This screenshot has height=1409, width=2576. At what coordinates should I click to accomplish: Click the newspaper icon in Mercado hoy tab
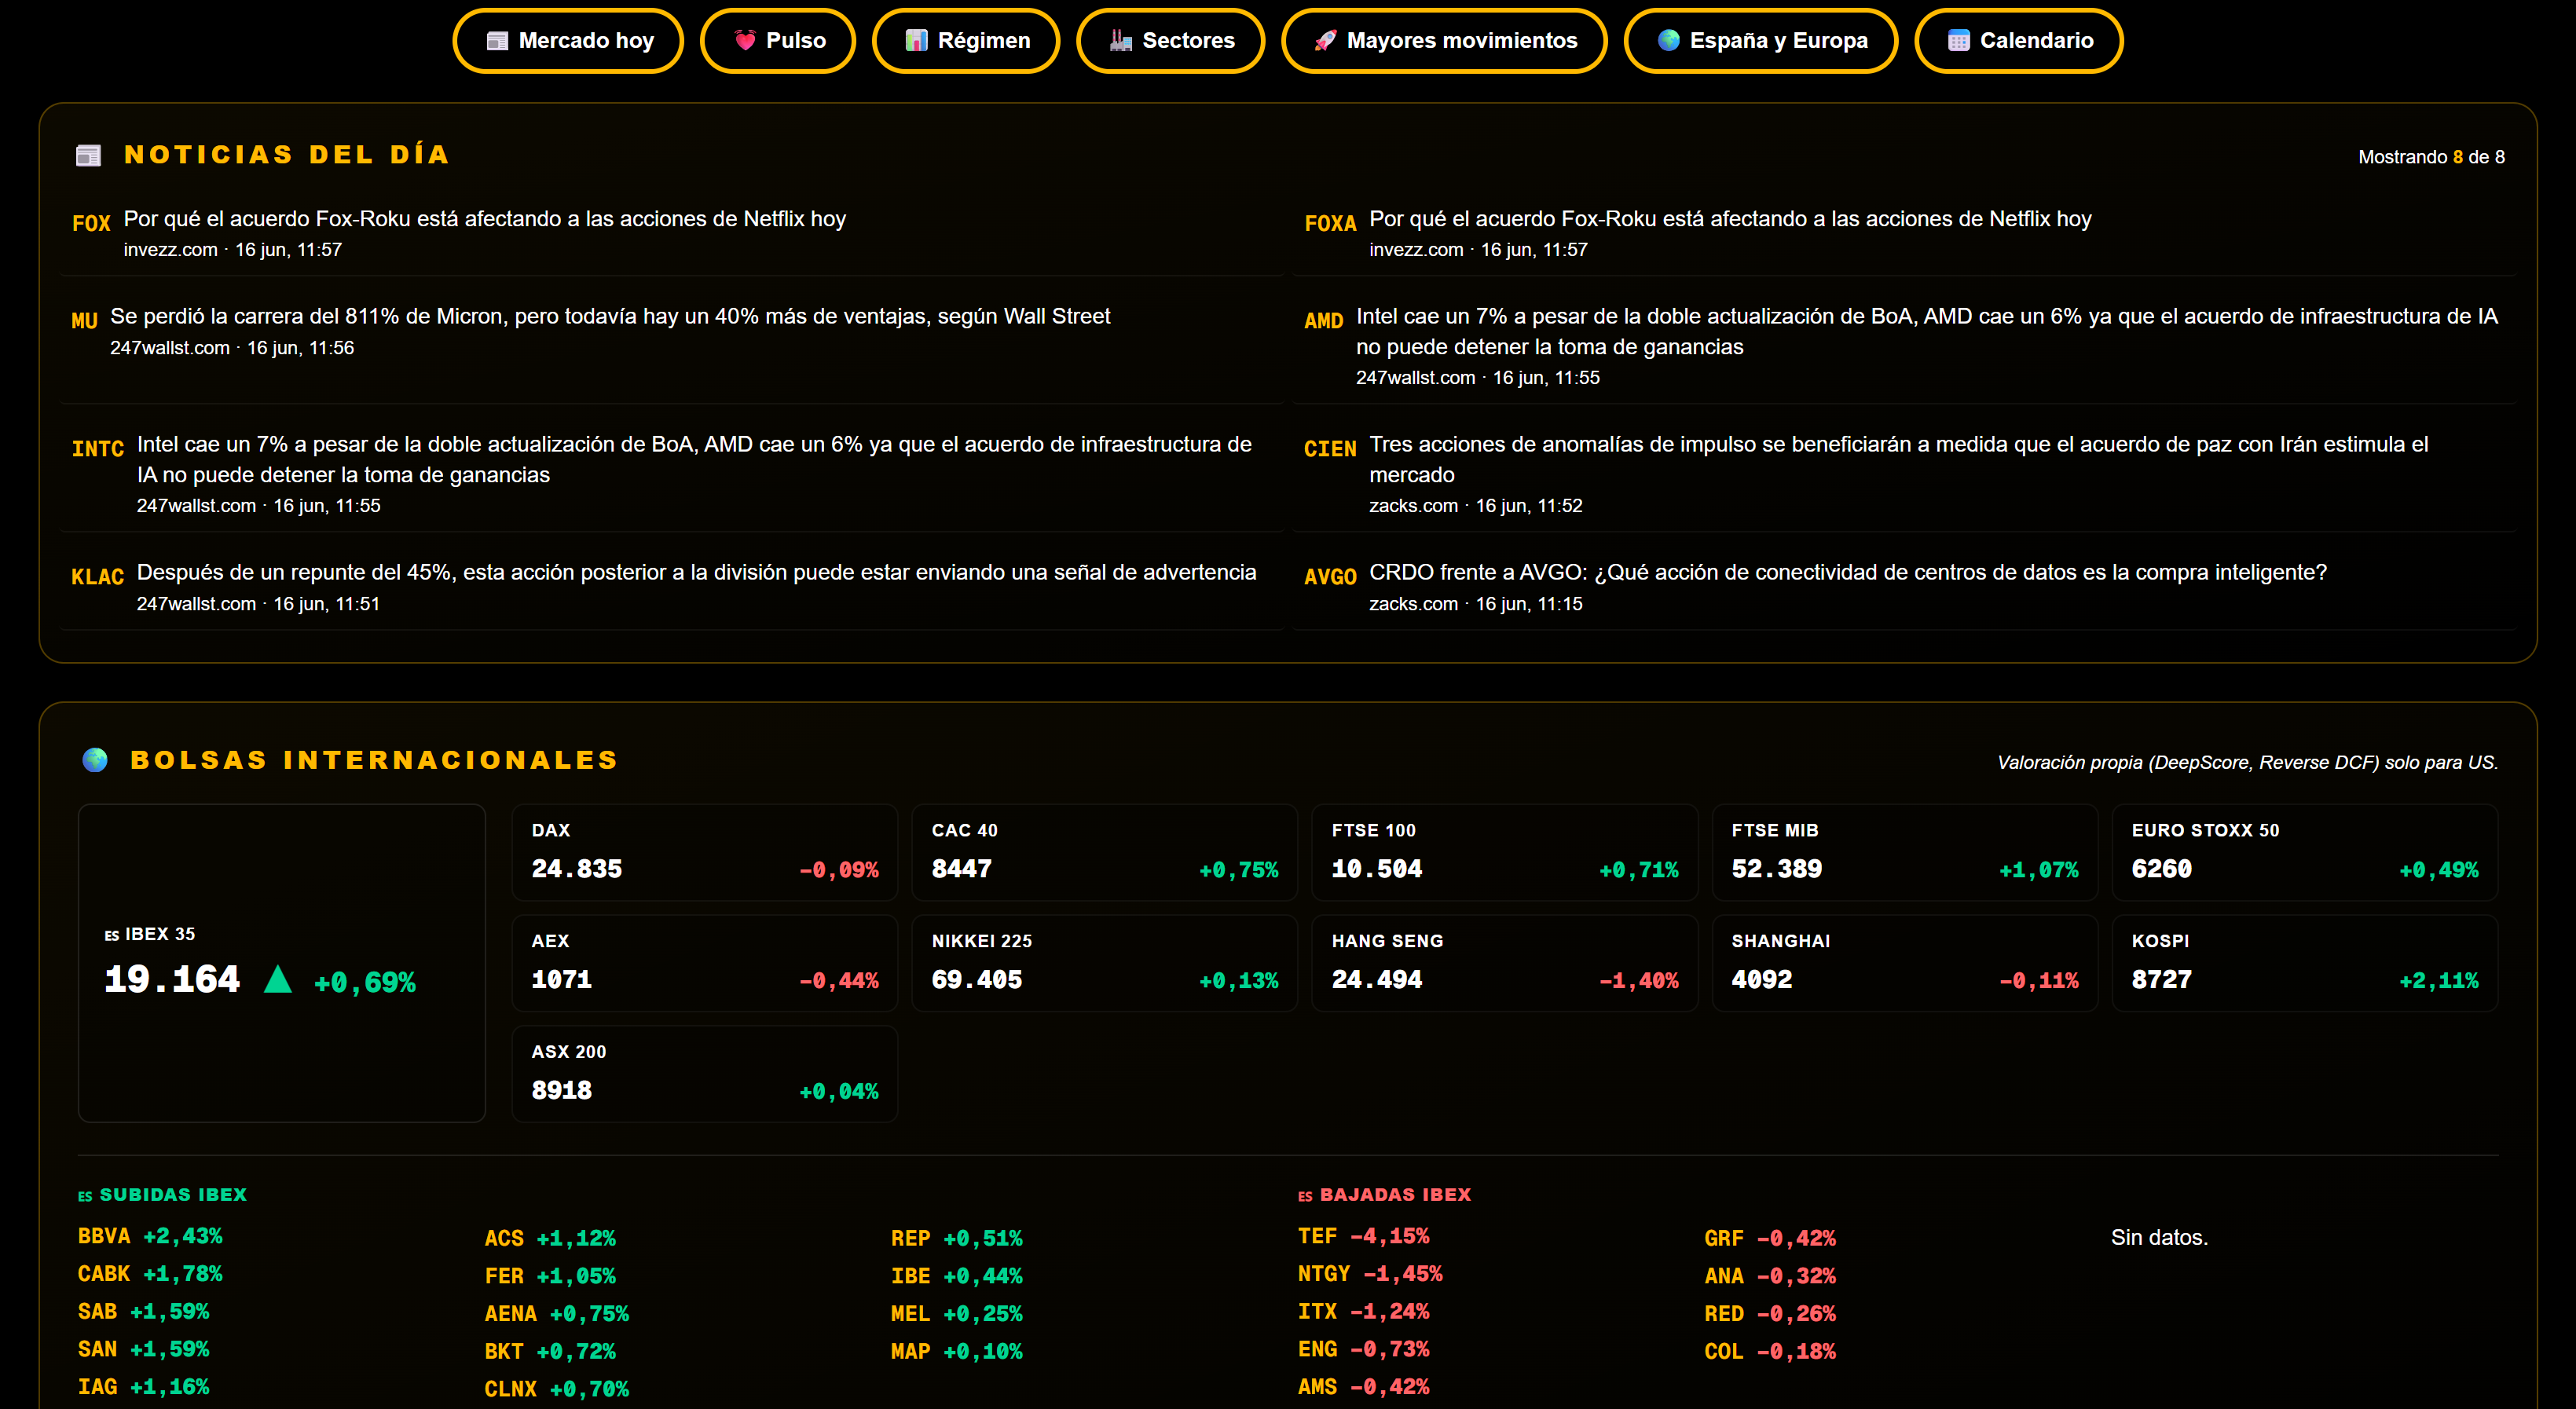pyautogui.click(x=497, y=41)
